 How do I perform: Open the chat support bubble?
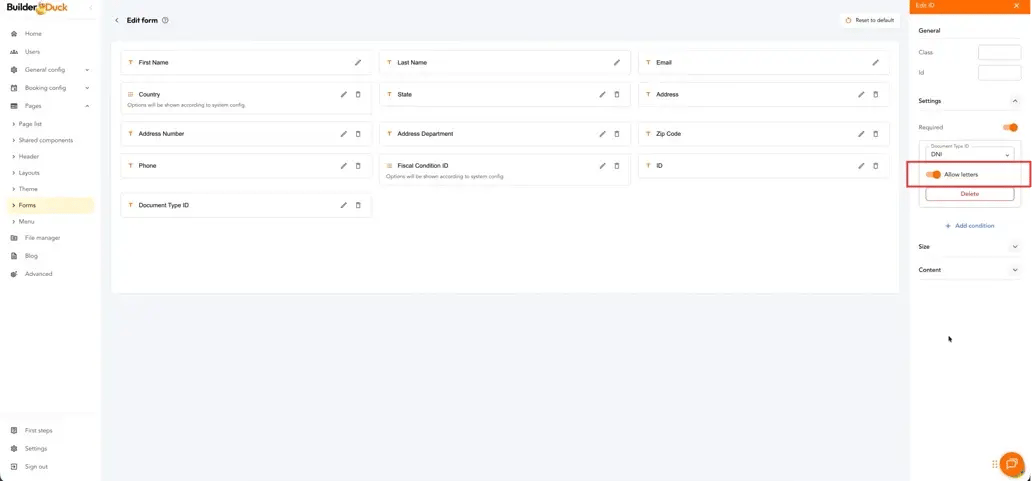[1011, 464]
